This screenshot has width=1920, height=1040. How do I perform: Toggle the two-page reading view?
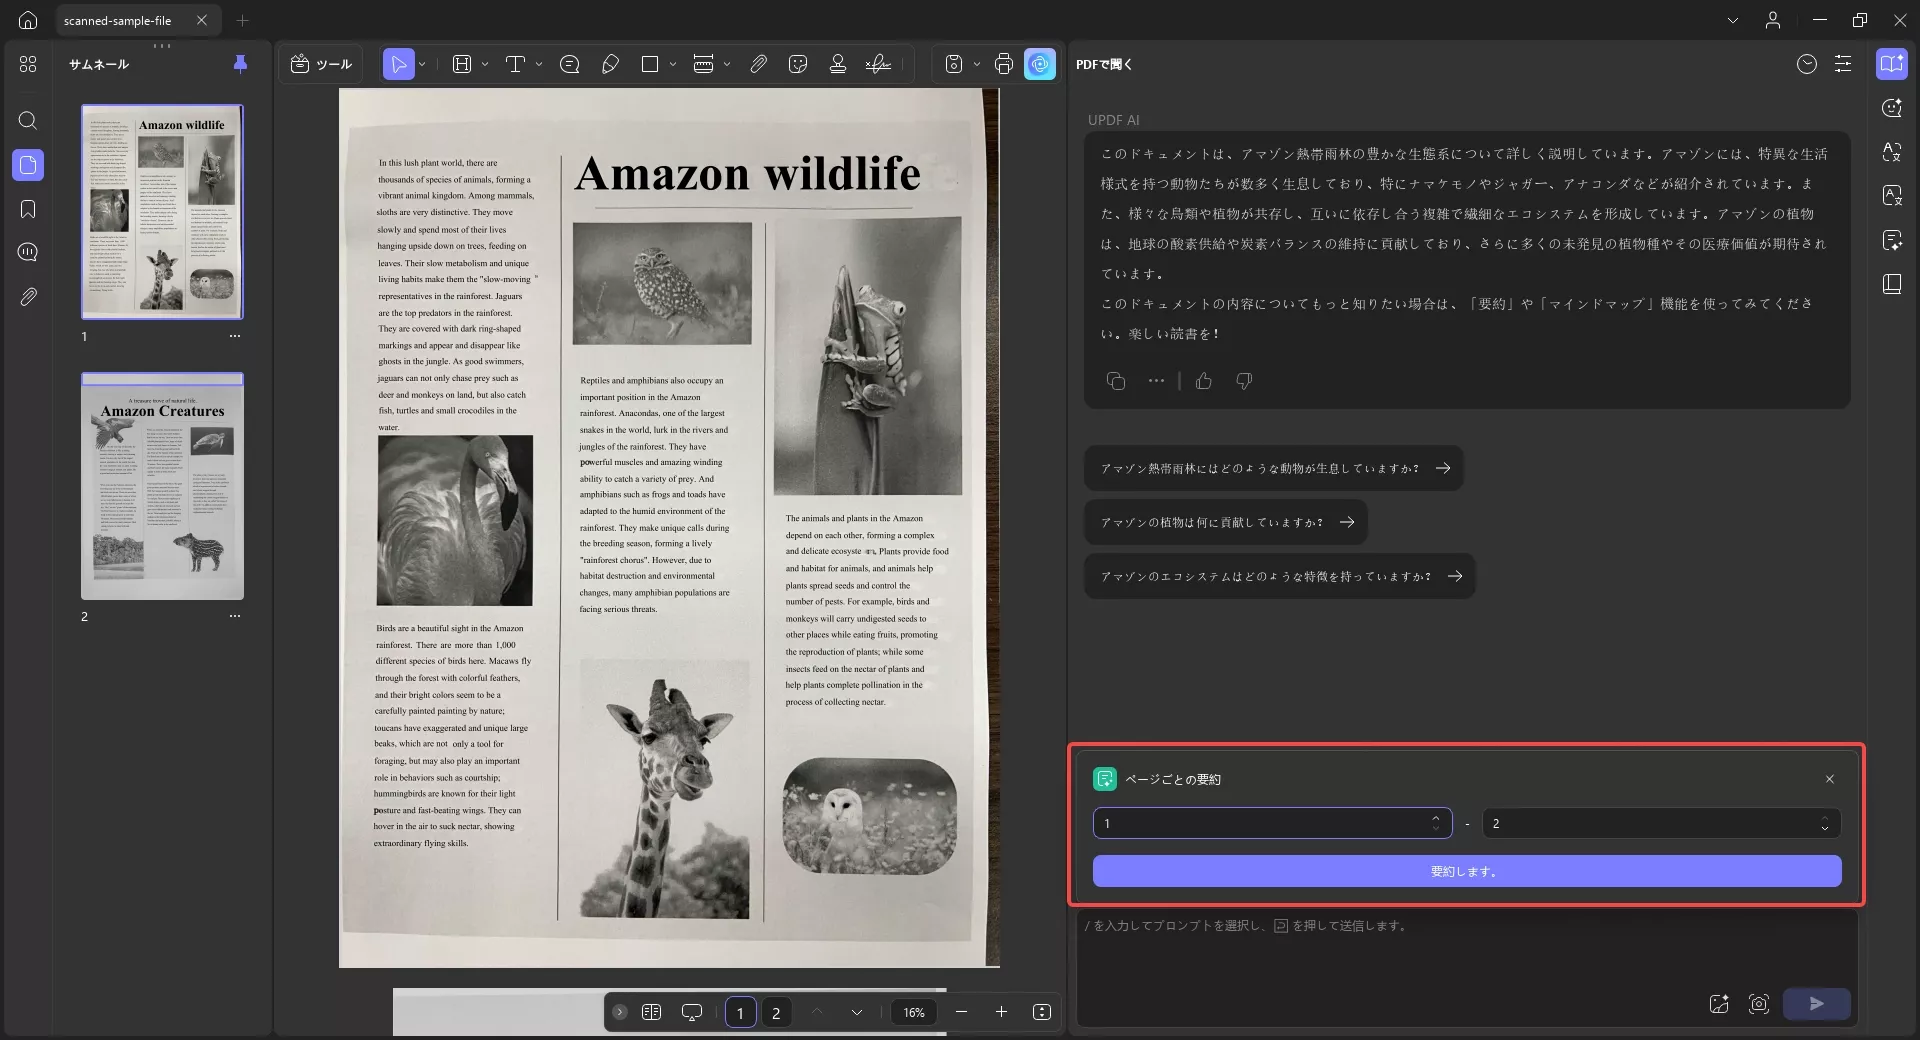pyautogui.click(x=651, y=1012)
